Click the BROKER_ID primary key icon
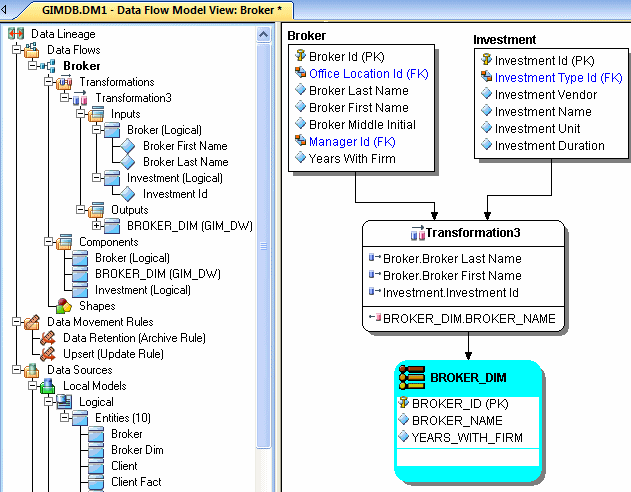 click(403, 403)
